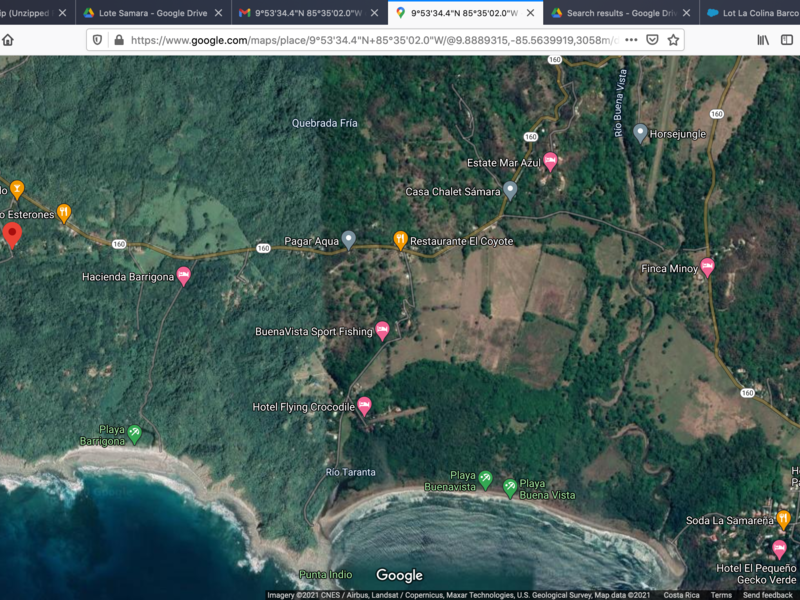Close the Unzipped tab
Viewport: 800px width, 600px height.
click(62, 13)
